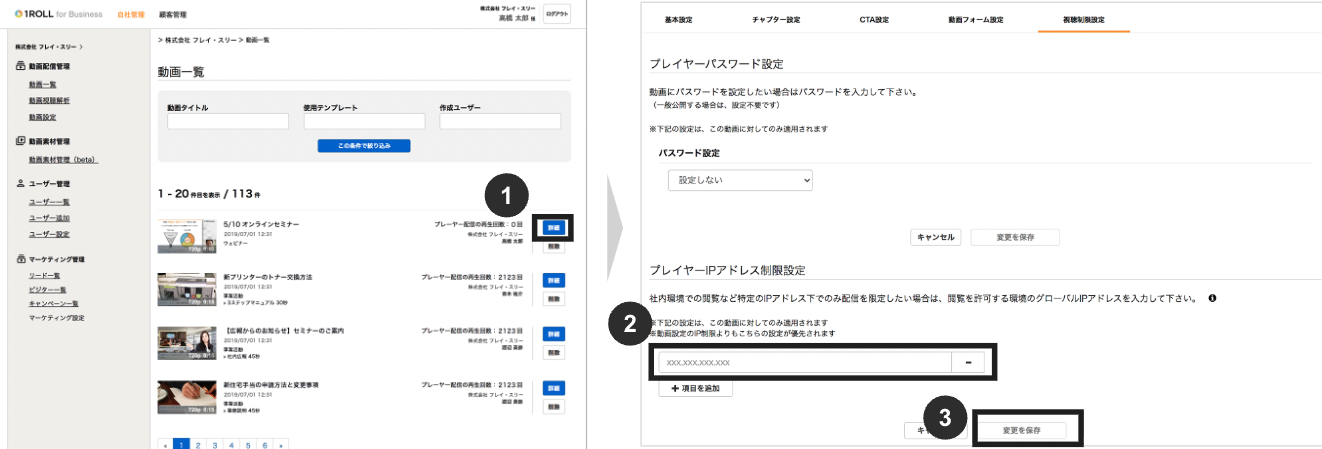
Task: Click この条件で絞り込み filter button
Action: [364, 146]
